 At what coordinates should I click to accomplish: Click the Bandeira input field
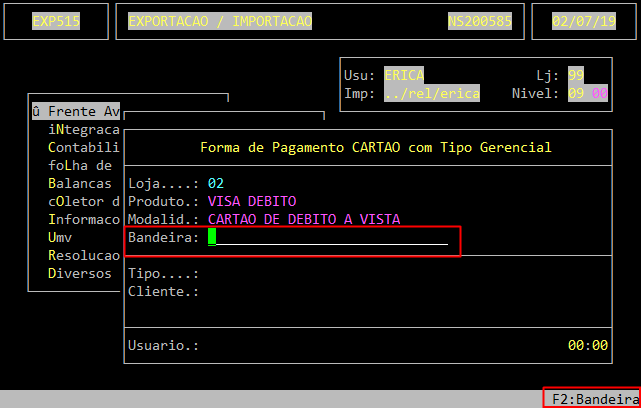[328, 238]
